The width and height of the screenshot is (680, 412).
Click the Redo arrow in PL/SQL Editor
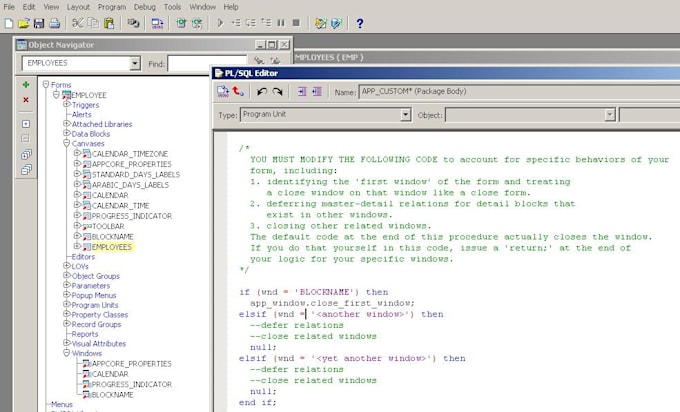[278, 92]
